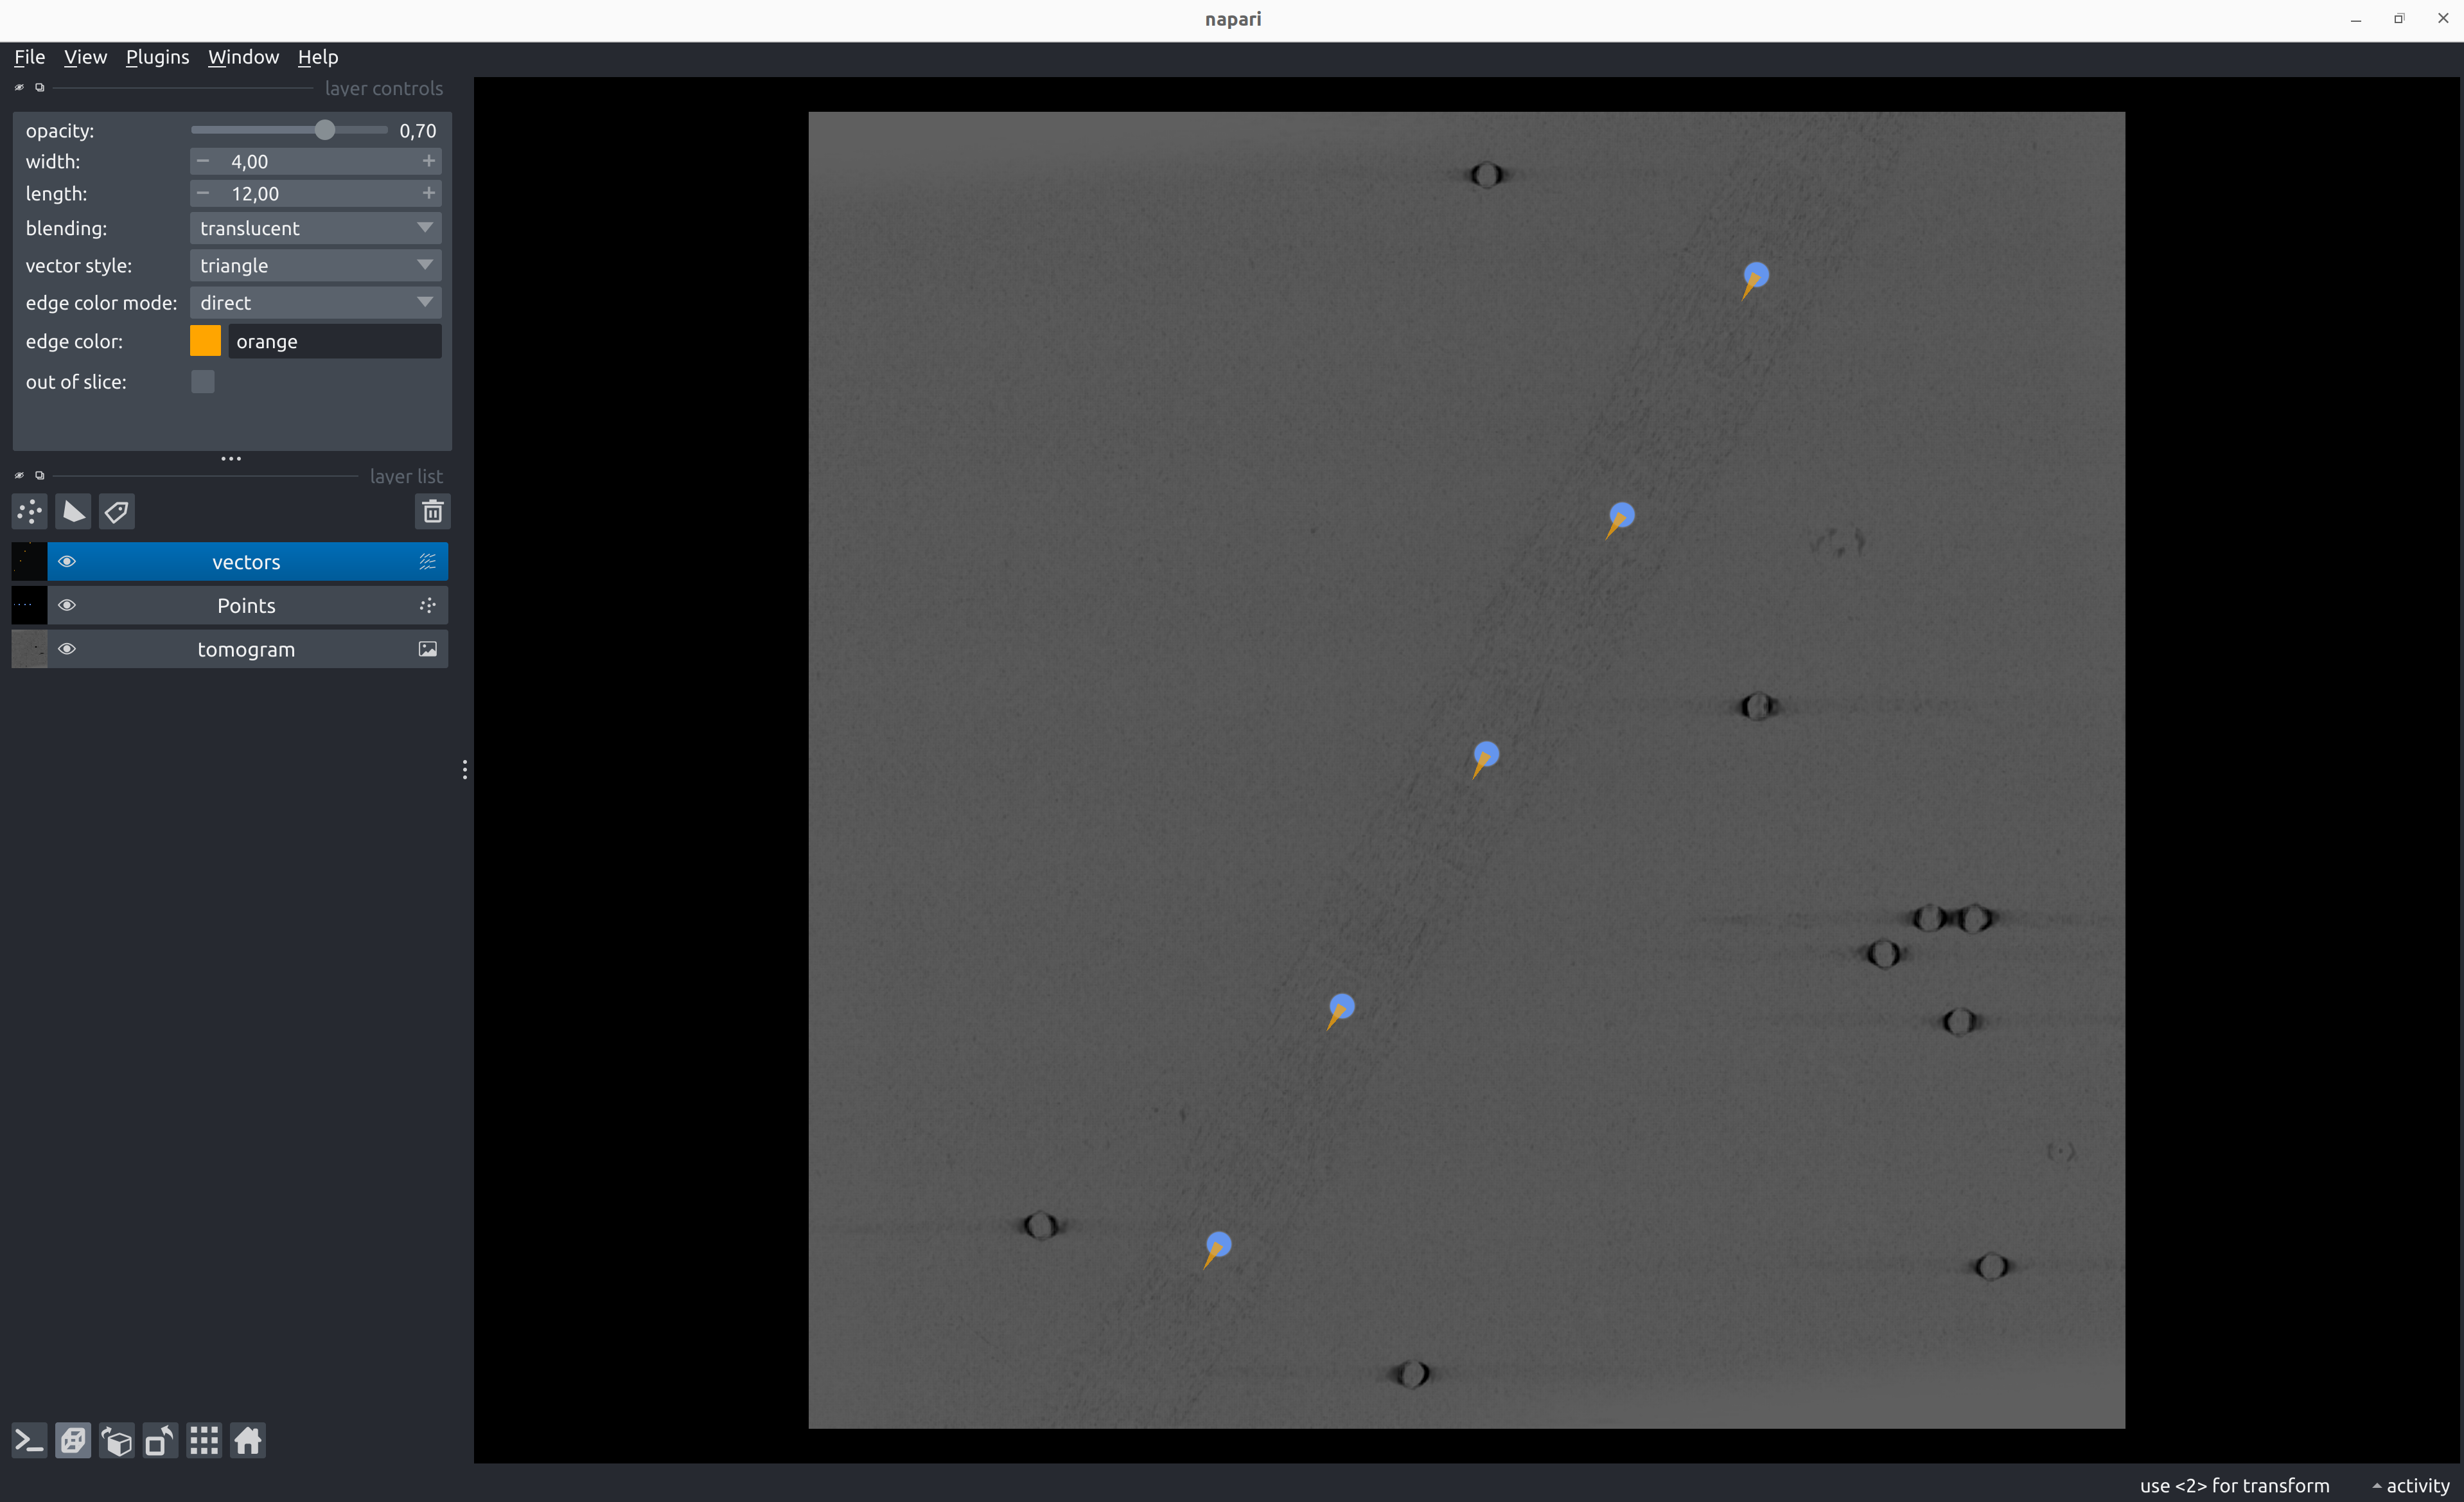Select the Points layer

[246, 605]
